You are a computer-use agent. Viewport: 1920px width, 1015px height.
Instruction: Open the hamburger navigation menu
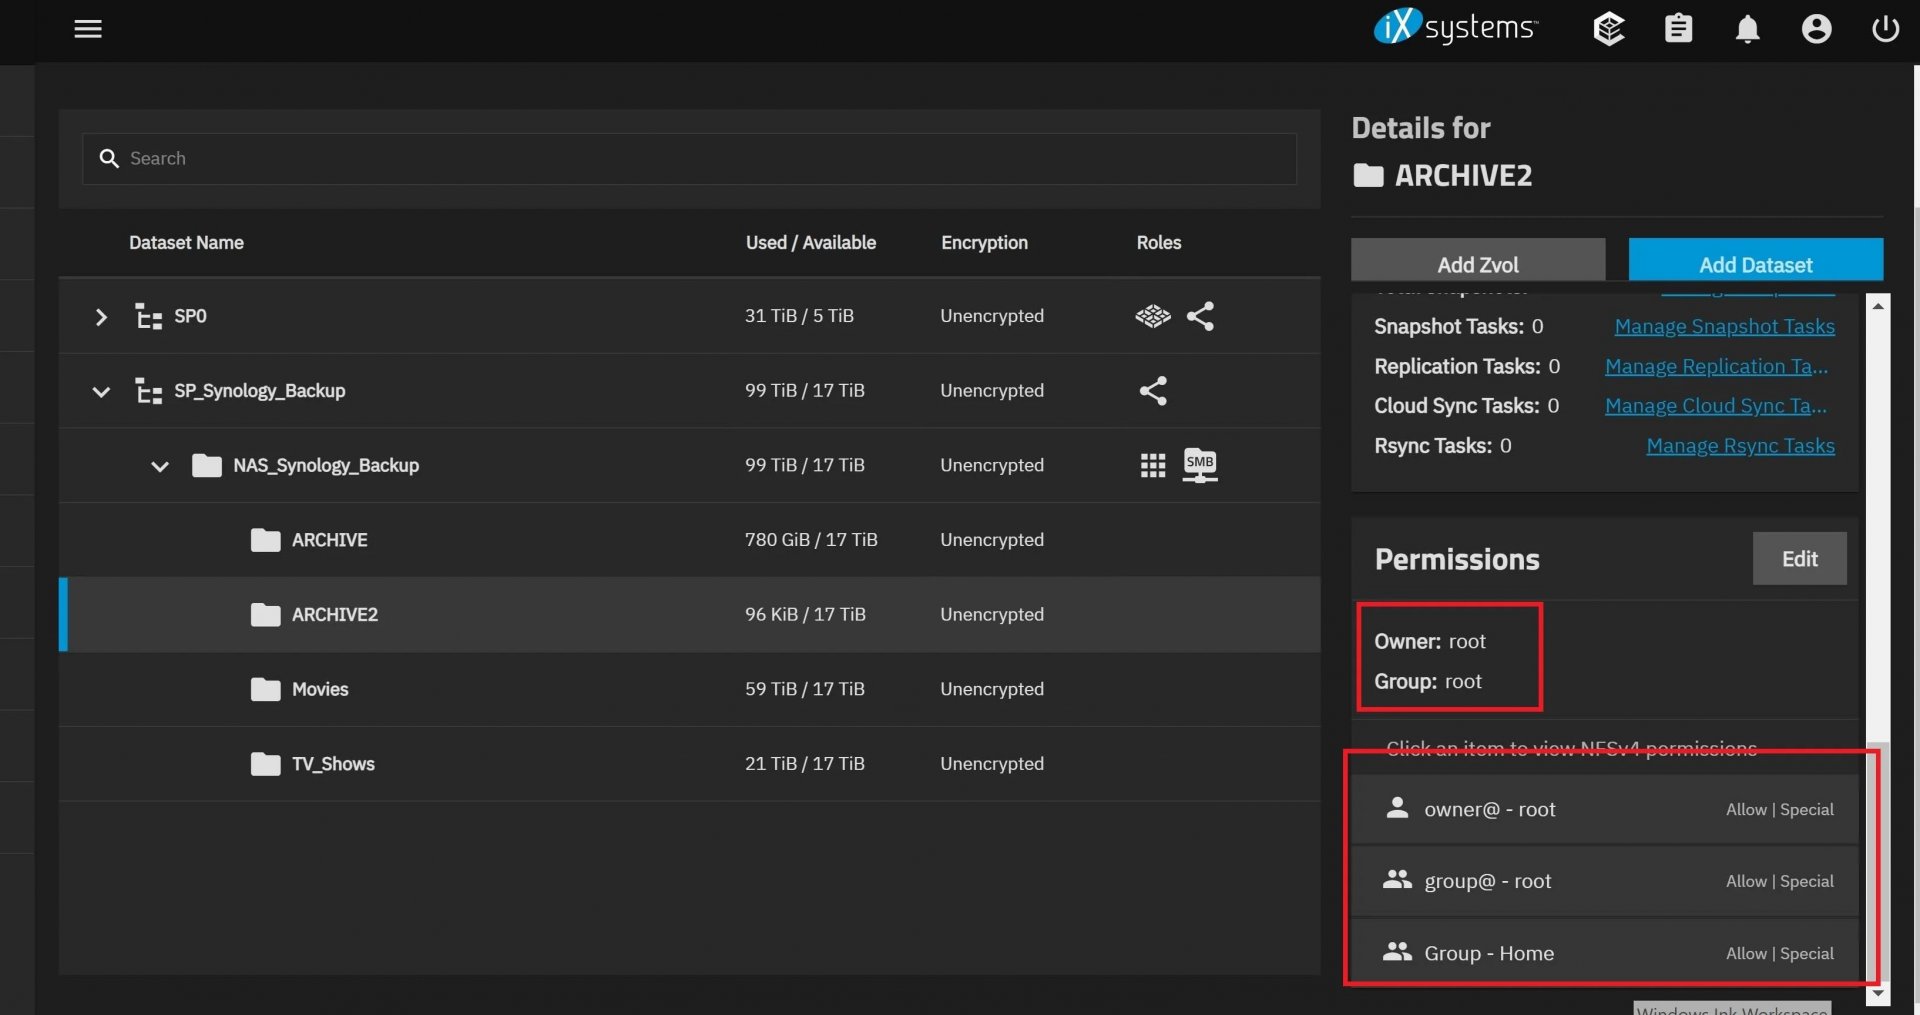[x=88, y=29]
